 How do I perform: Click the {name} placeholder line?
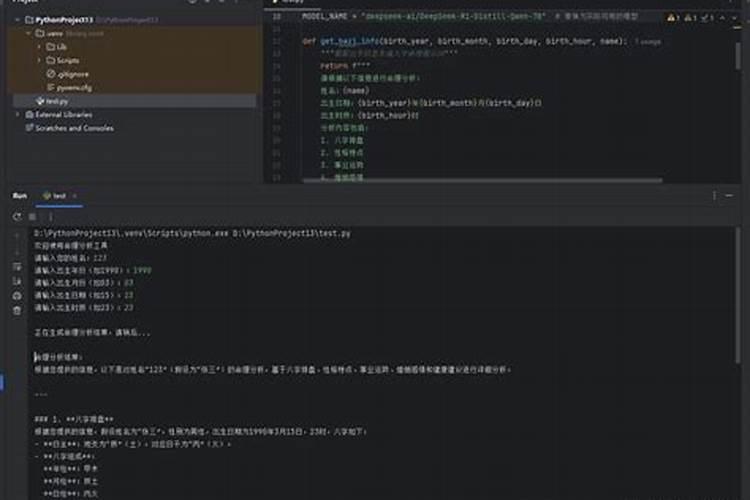click(x=345, y=90)
